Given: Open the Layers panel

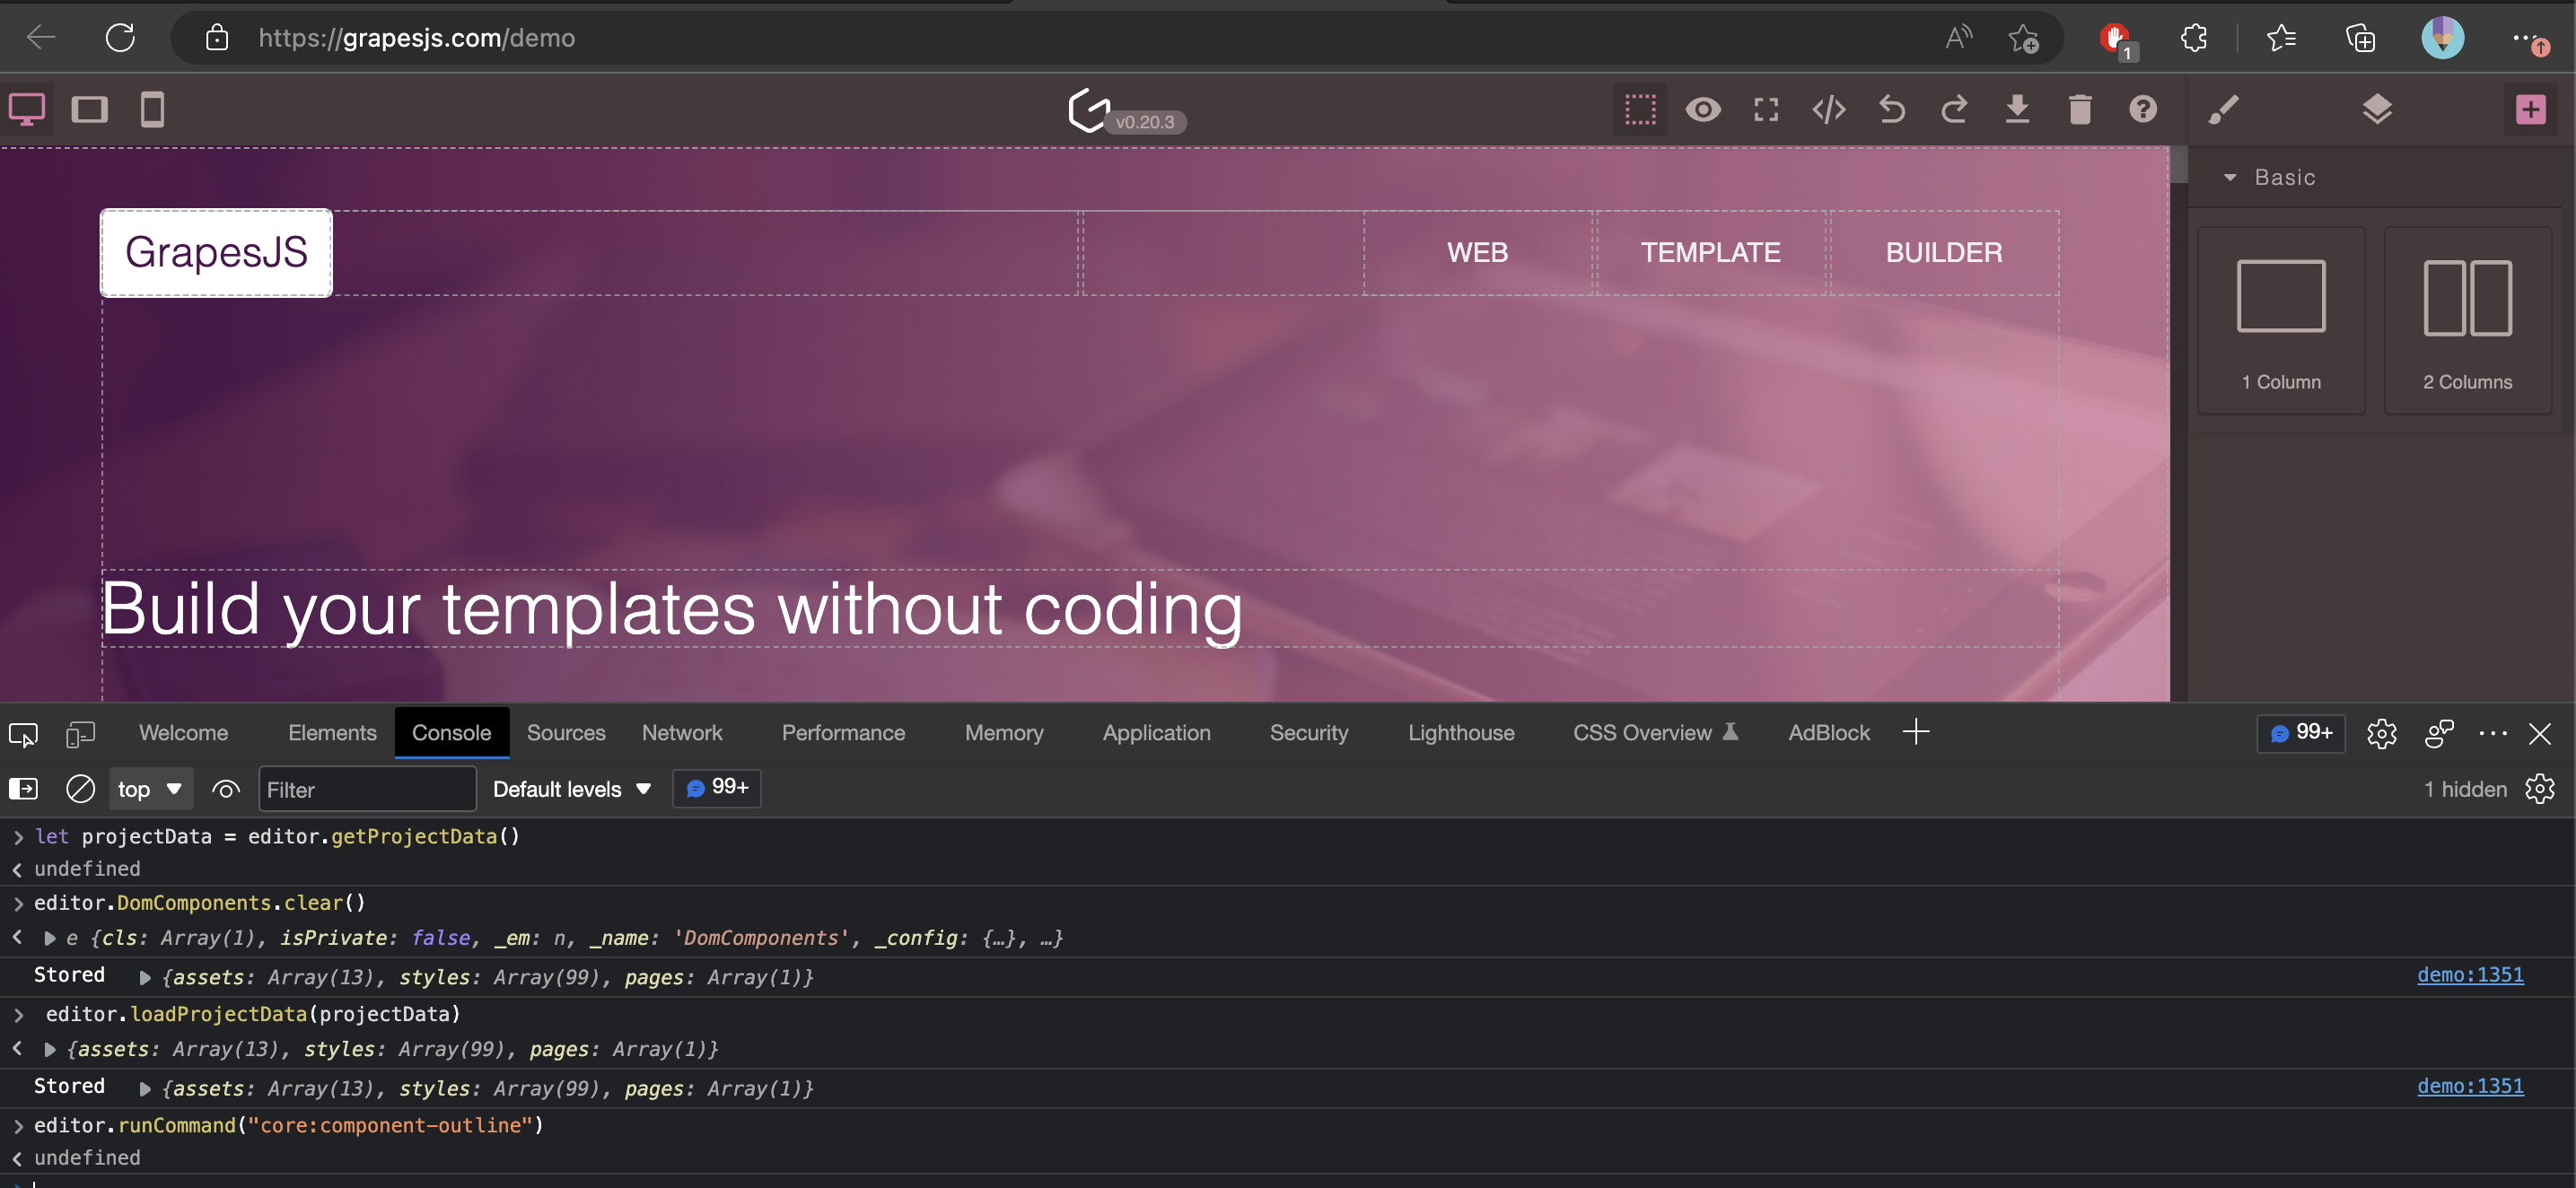Looking at the screenshot, I should click(2378, 110).
